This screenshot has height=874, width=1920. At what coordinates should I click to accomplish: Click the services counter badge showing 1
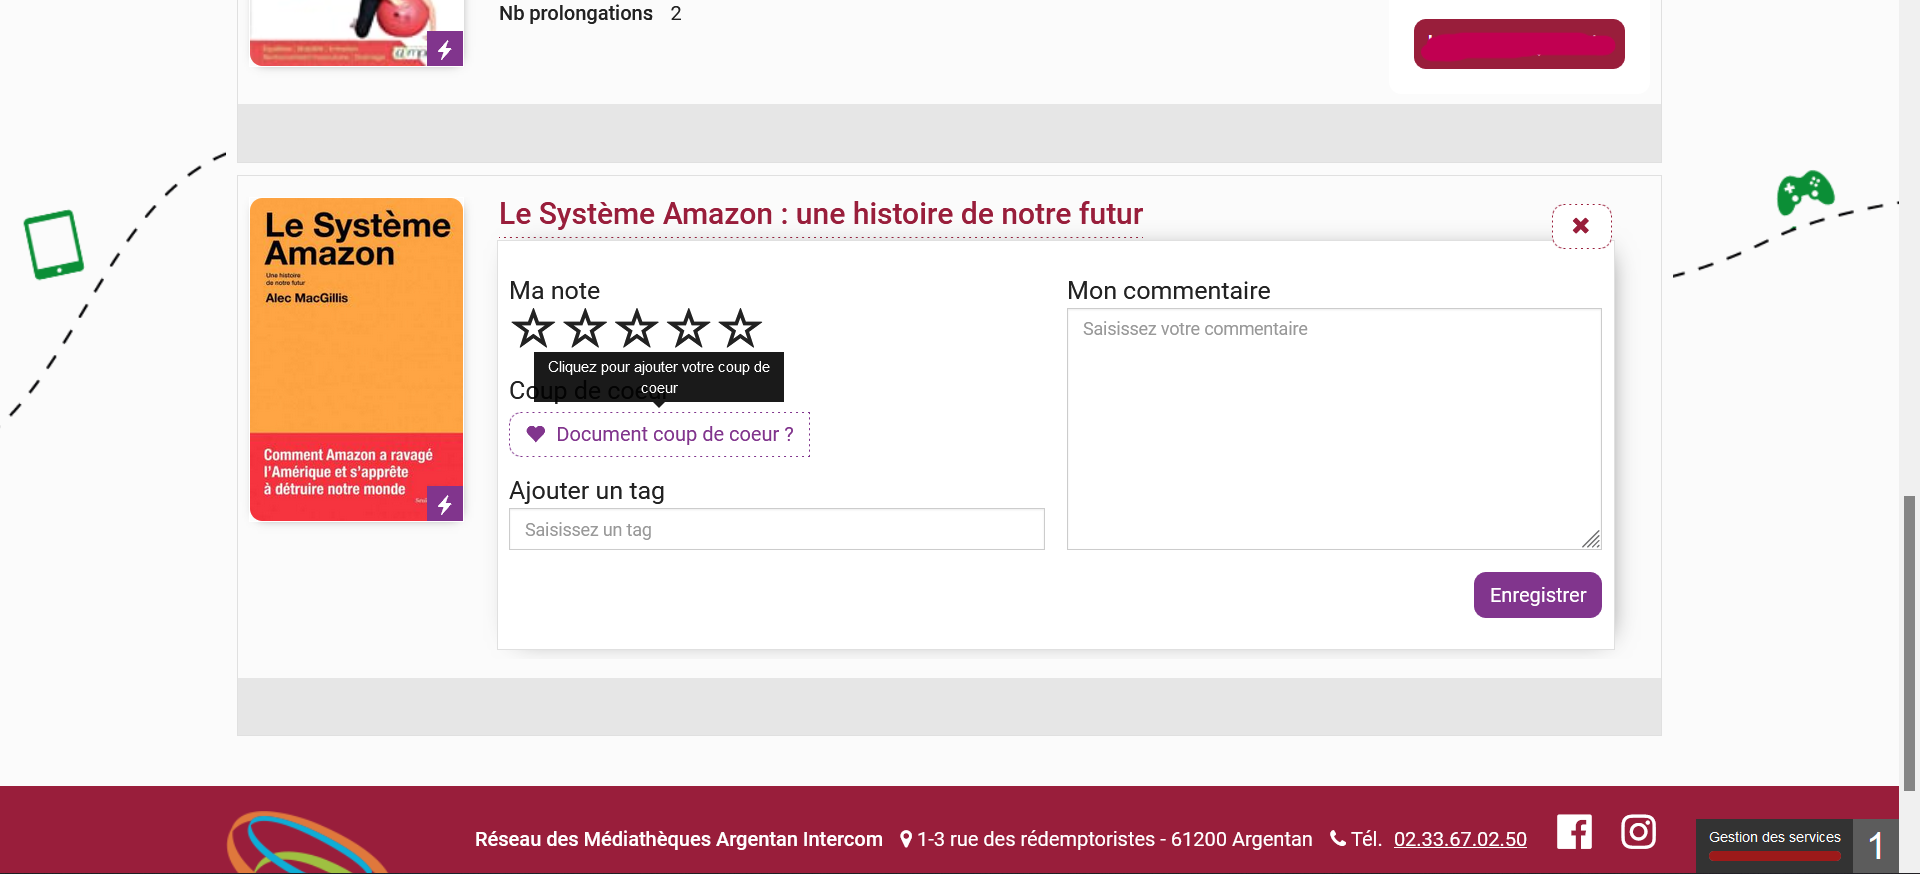click(1876, 846)
